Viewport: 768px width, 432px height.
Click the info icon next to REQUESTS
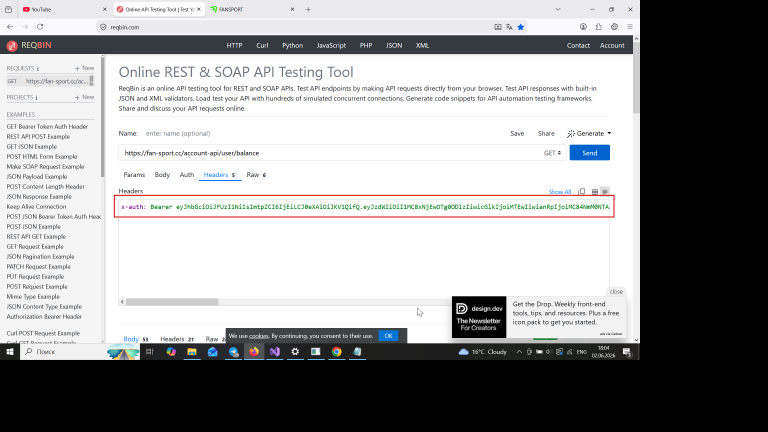[x=38, y=69]
